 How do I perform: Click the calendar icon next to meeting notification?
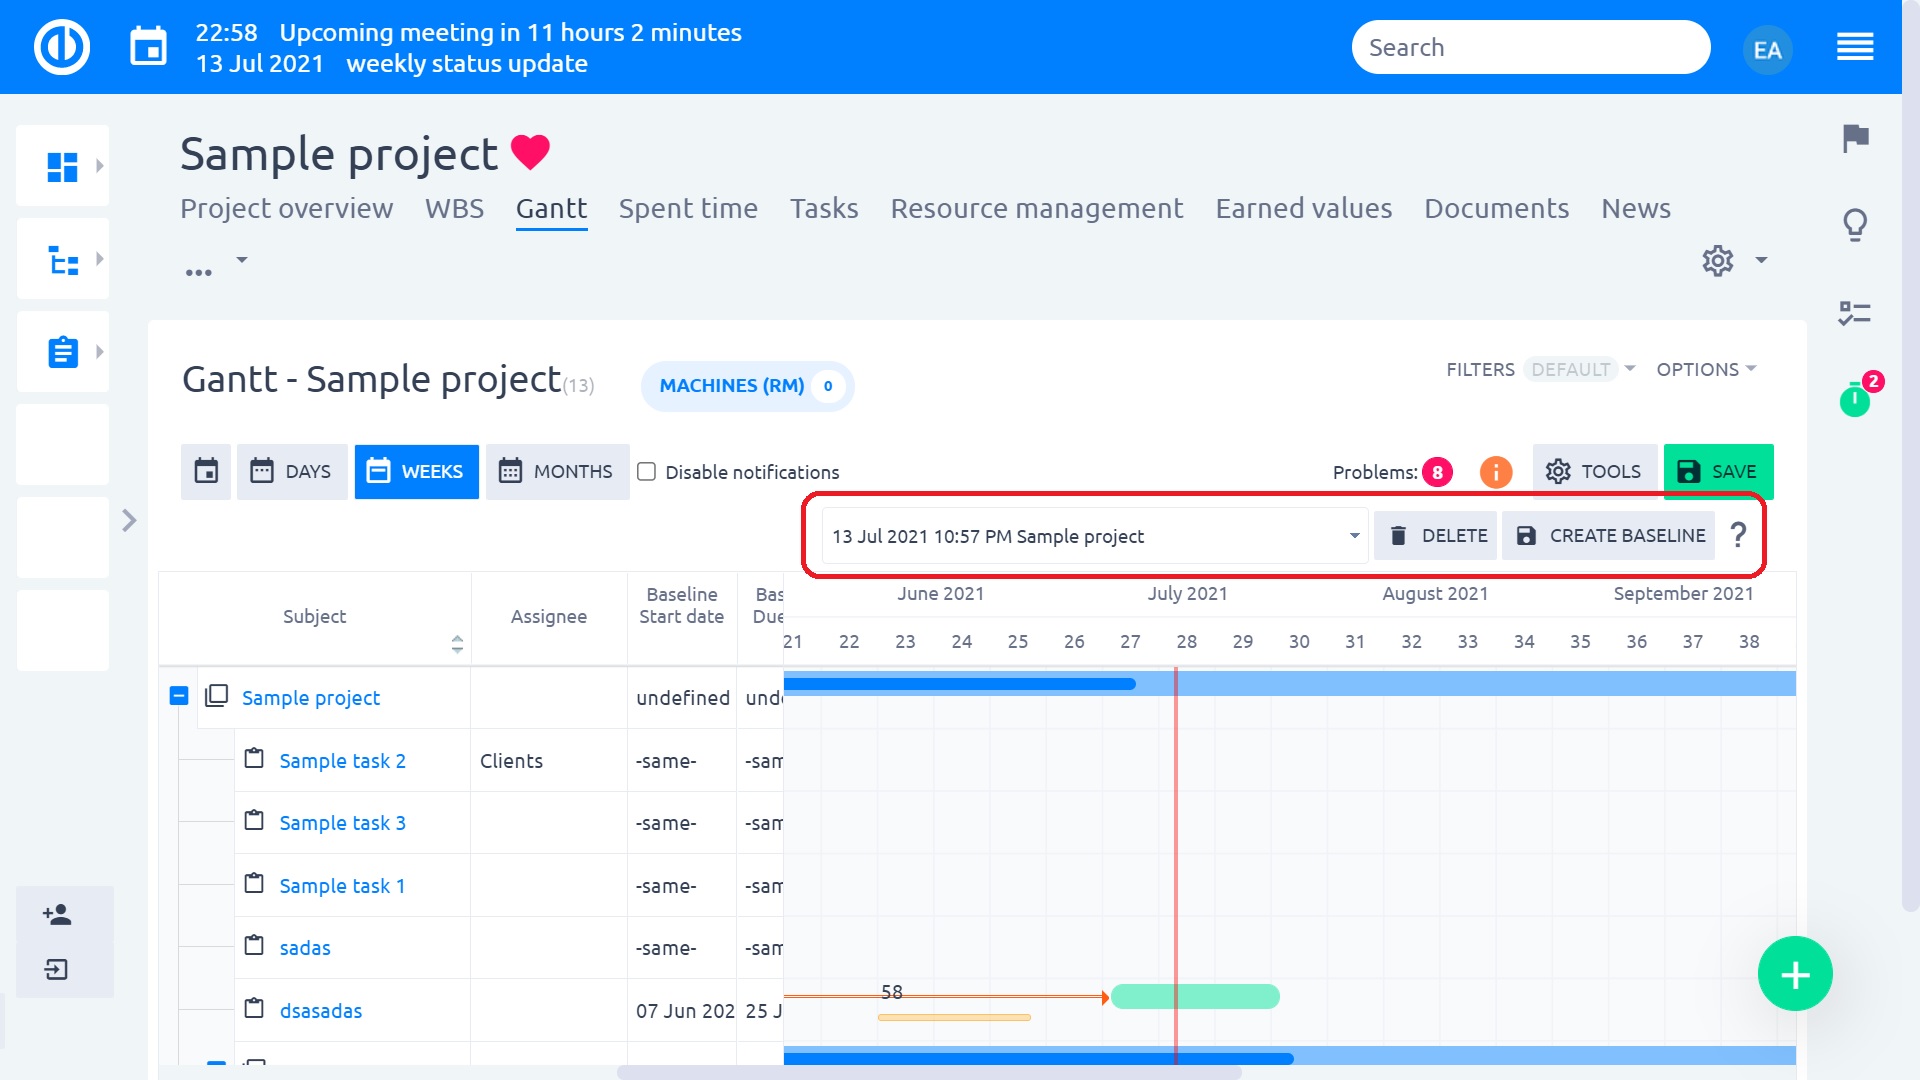pos(148,45)
